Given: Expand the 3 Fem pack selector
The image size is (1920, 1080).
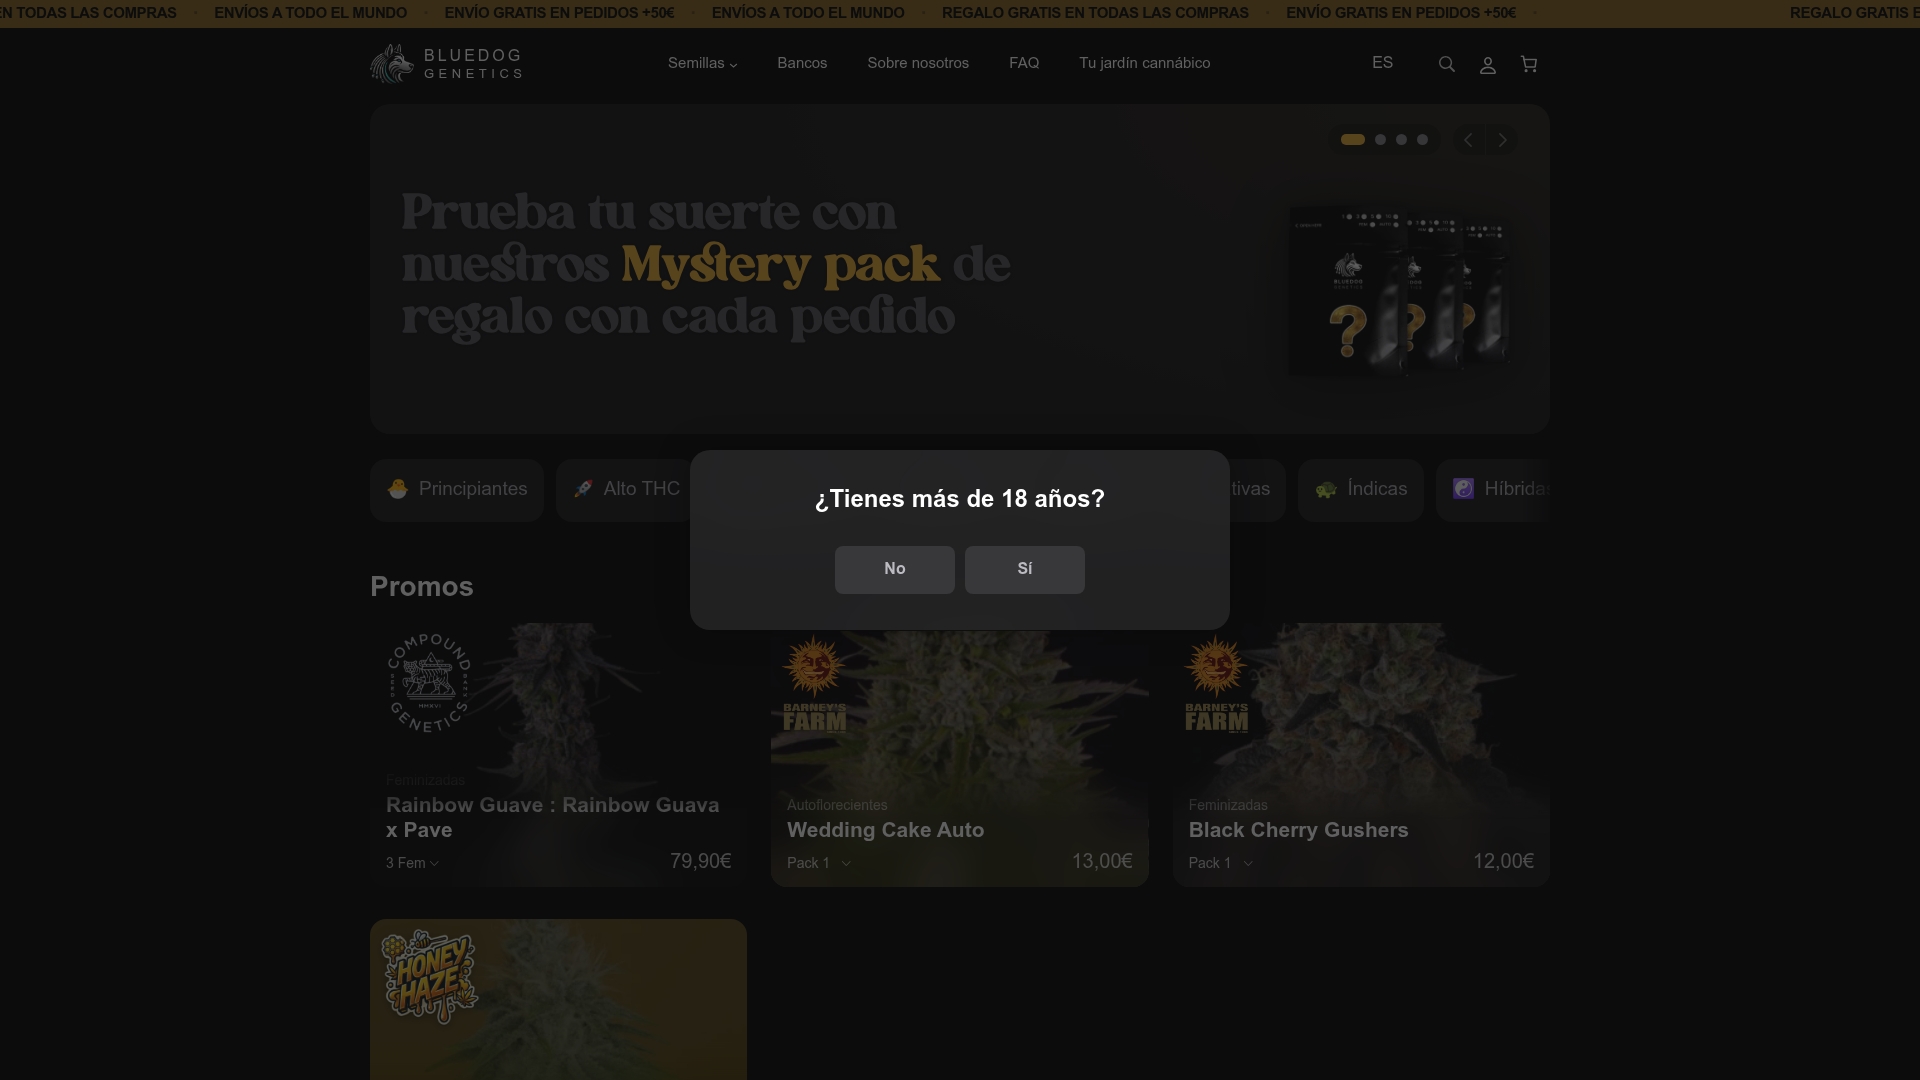Looking at the screenshot, I should pyautogui.click(x=412, y=863).
